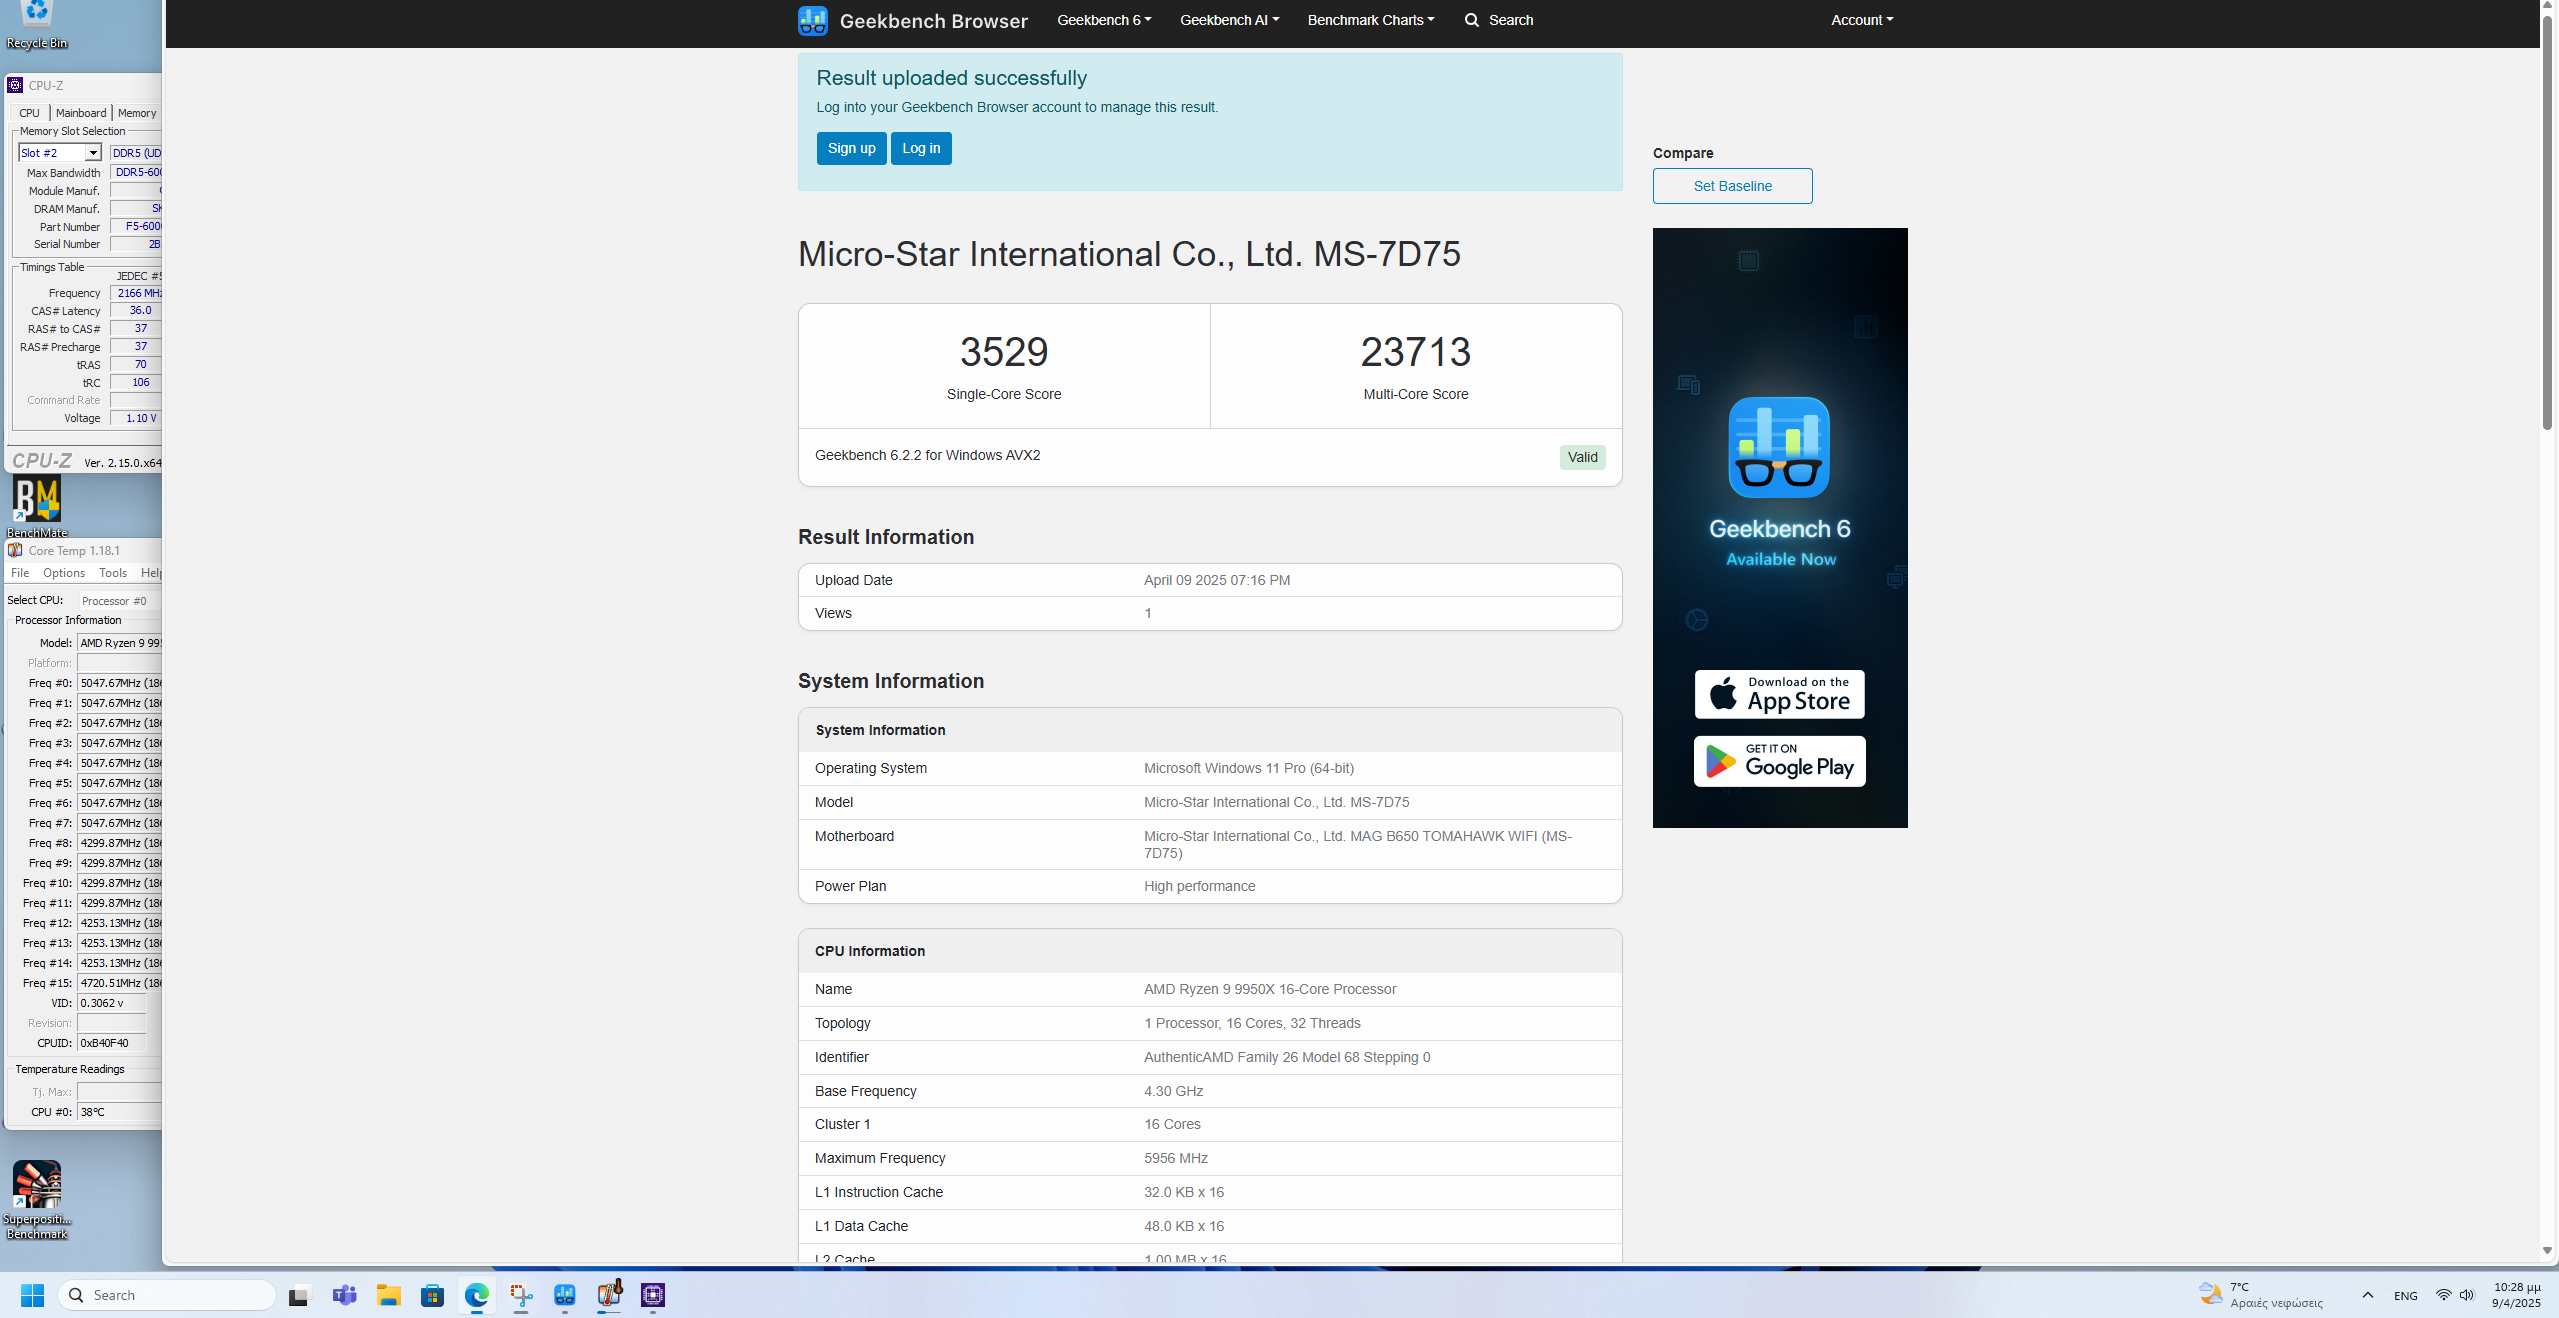Click the multi-core score 23713
Viewport: 2559px width, 1318px height.
tap(1416, 352)
